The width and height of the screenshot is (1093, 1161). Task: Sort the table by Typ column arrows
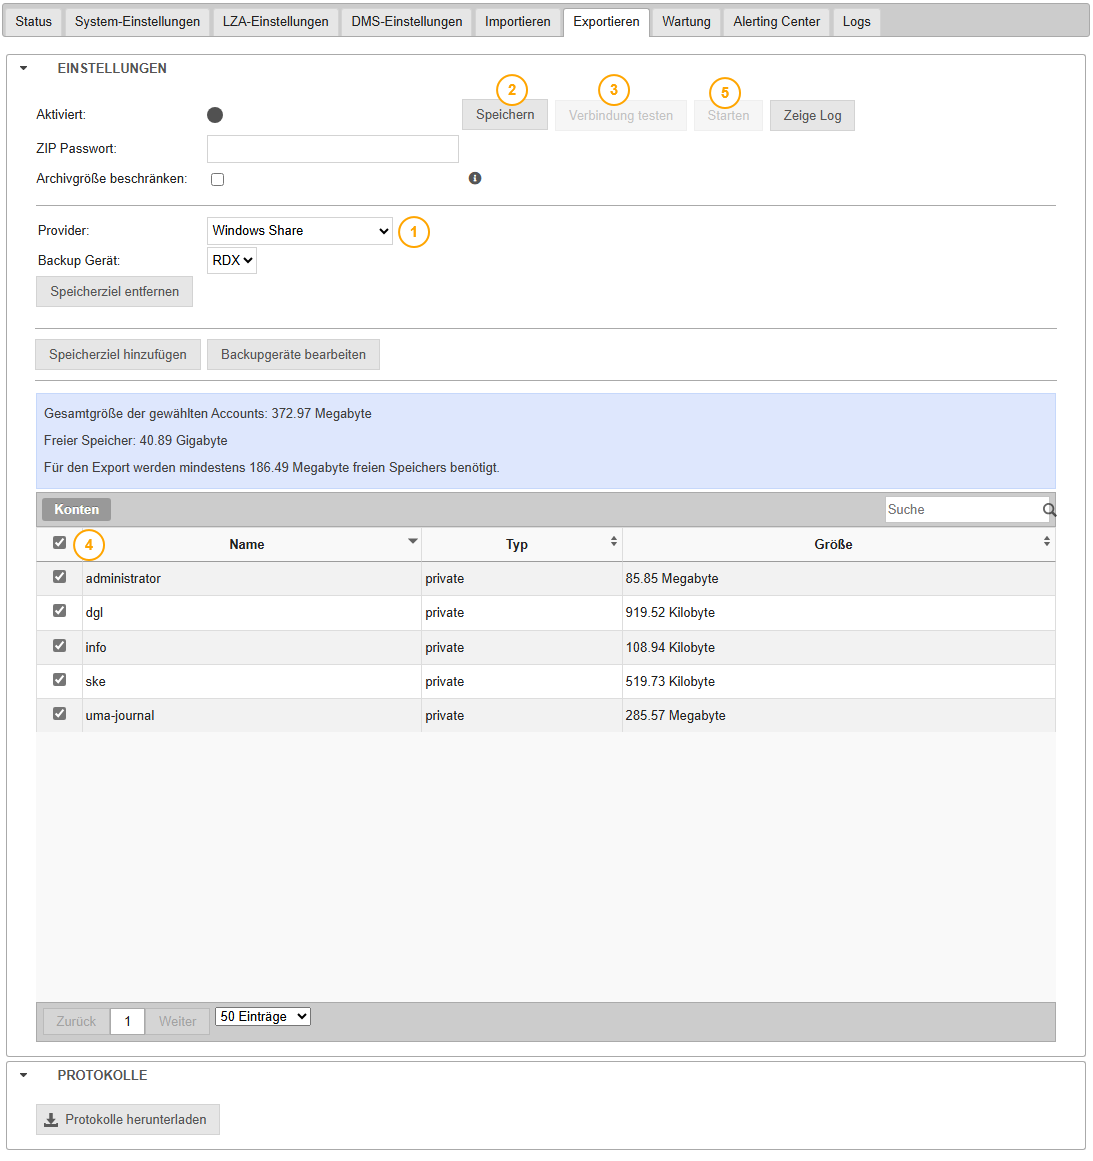[613, 541]
